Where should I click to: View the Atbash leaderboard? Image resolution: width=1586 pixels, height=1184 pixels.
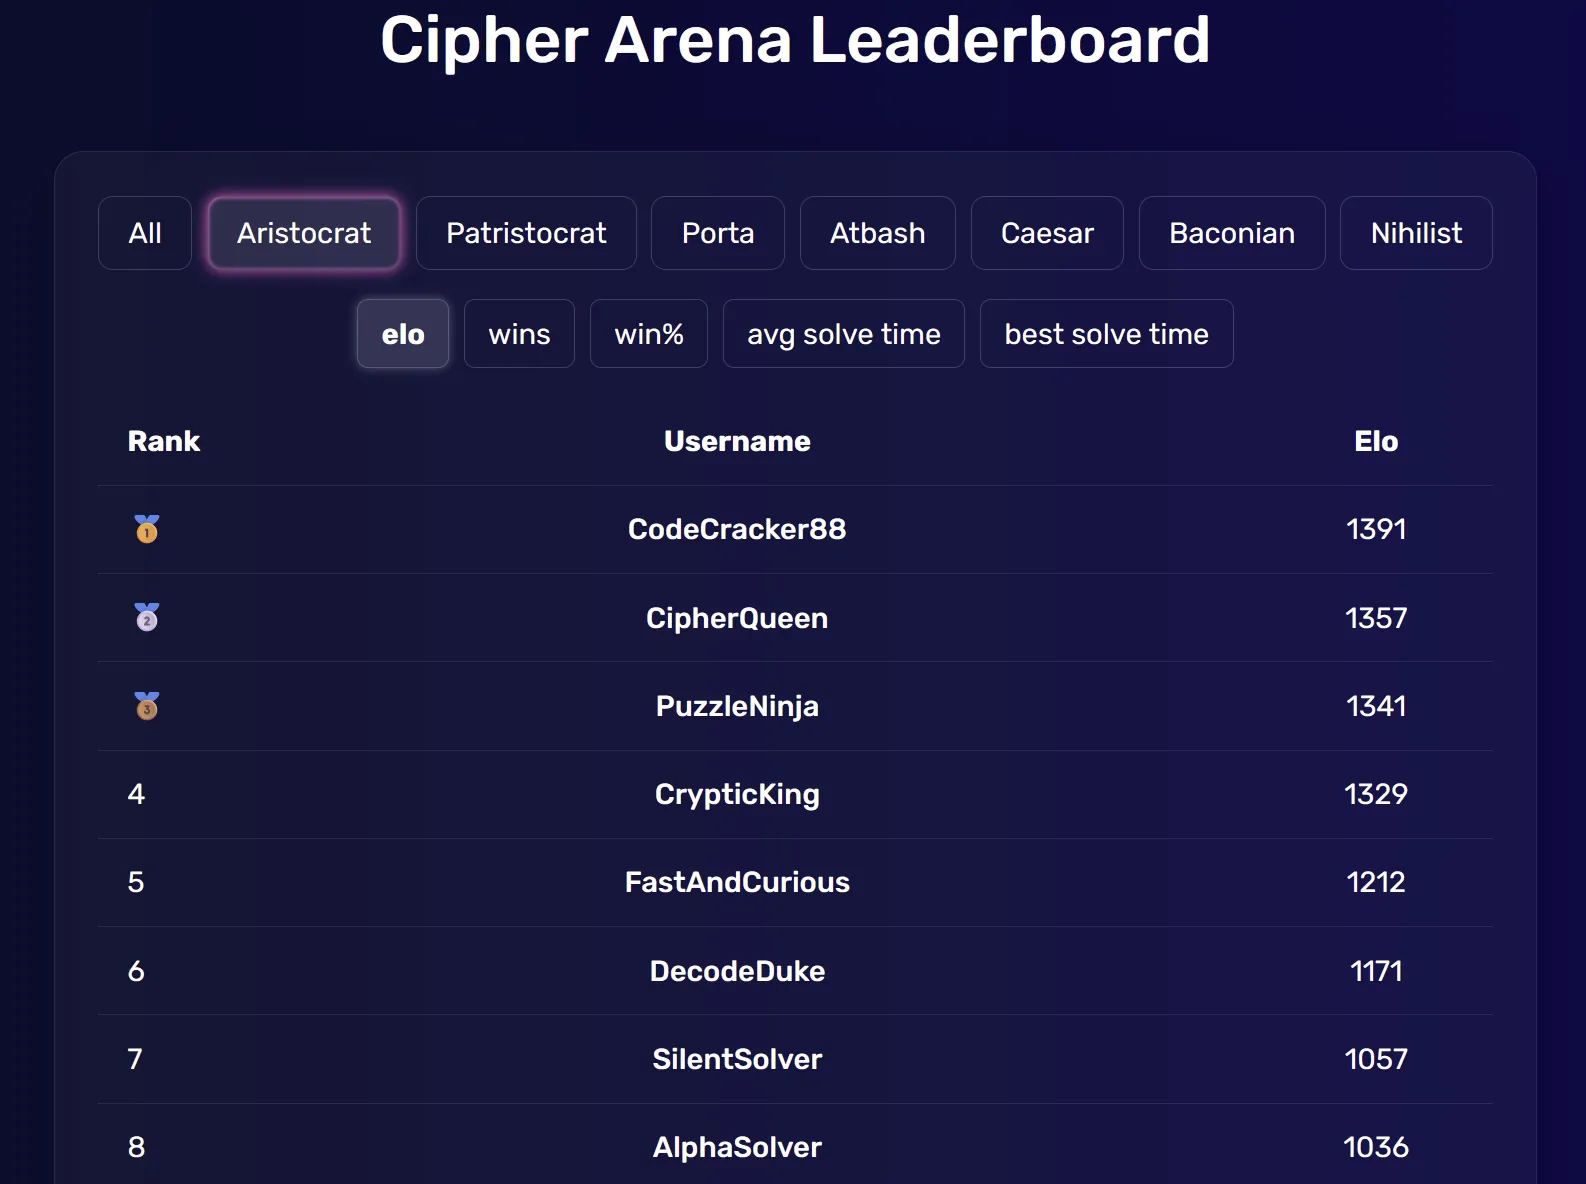tap(877, 233)
